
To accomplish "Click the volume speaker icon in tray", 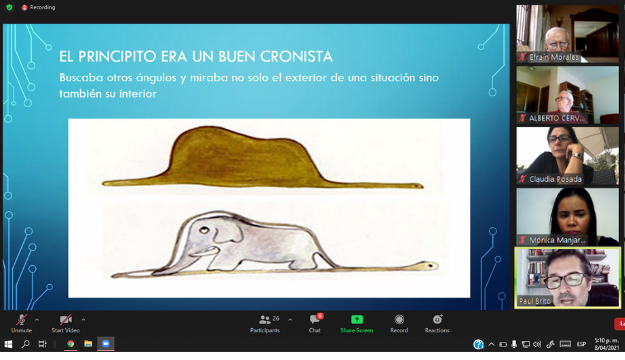I will pyautogui.click(x=537, y=344).
